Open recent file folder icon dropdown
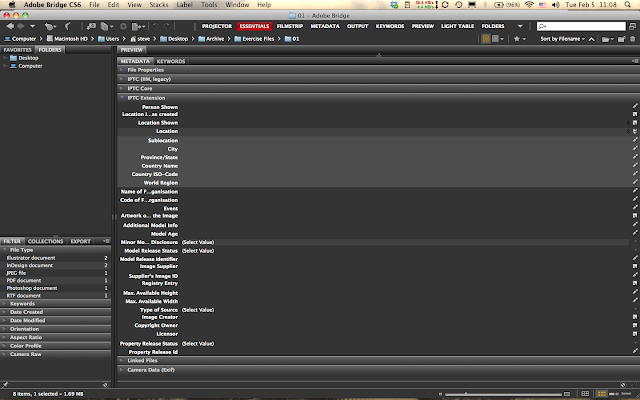Screen dimensions: 640x400 point(608,39)
